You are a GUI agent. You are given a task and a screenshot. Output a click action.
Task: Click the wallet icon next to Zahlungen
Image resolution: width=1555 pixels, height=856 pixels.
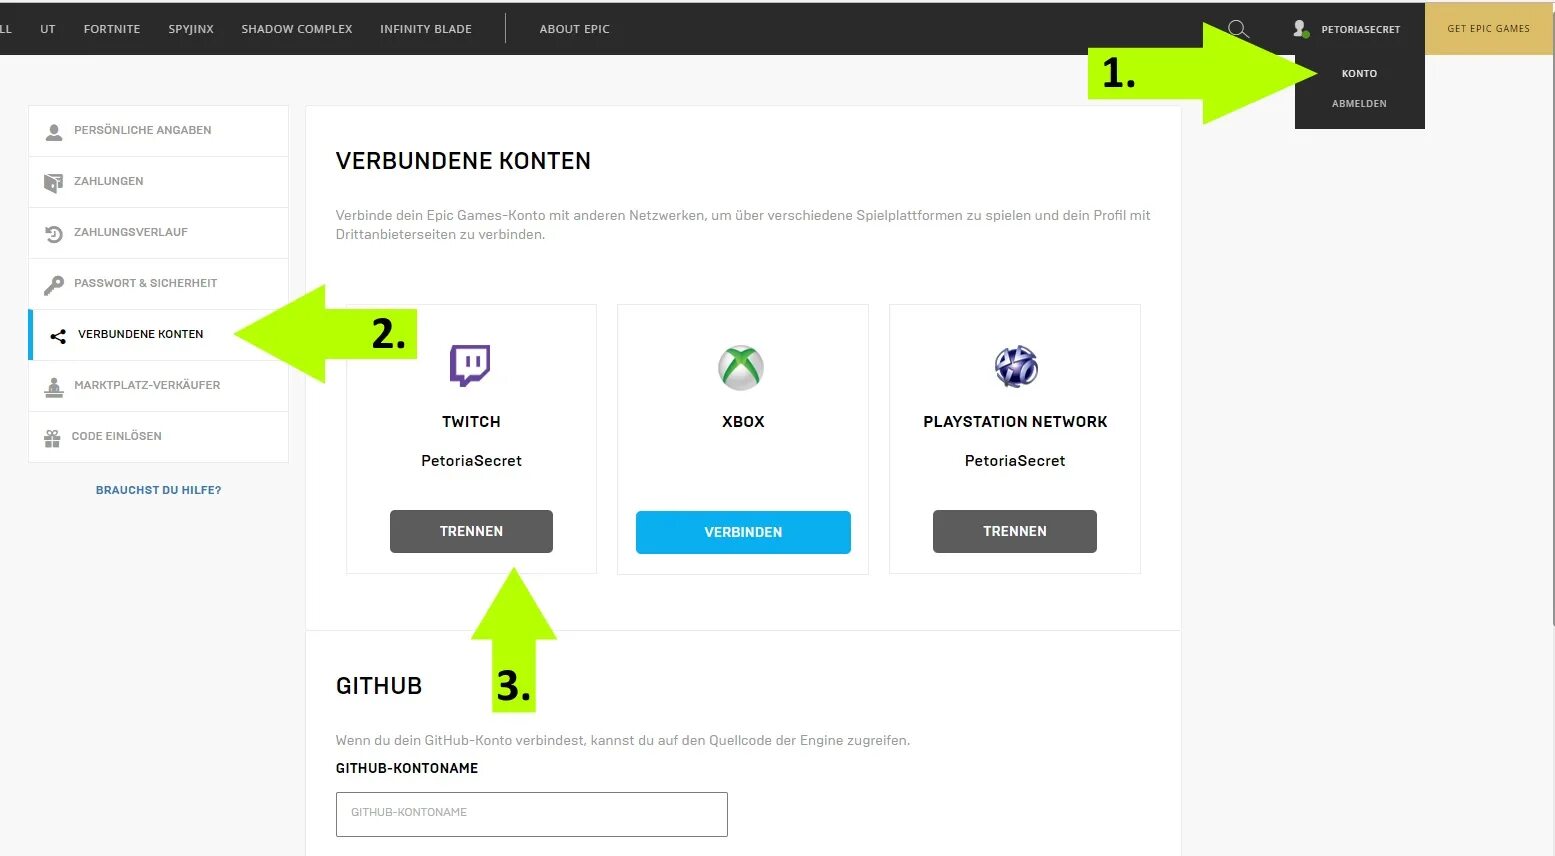click(x=53, y=182)
